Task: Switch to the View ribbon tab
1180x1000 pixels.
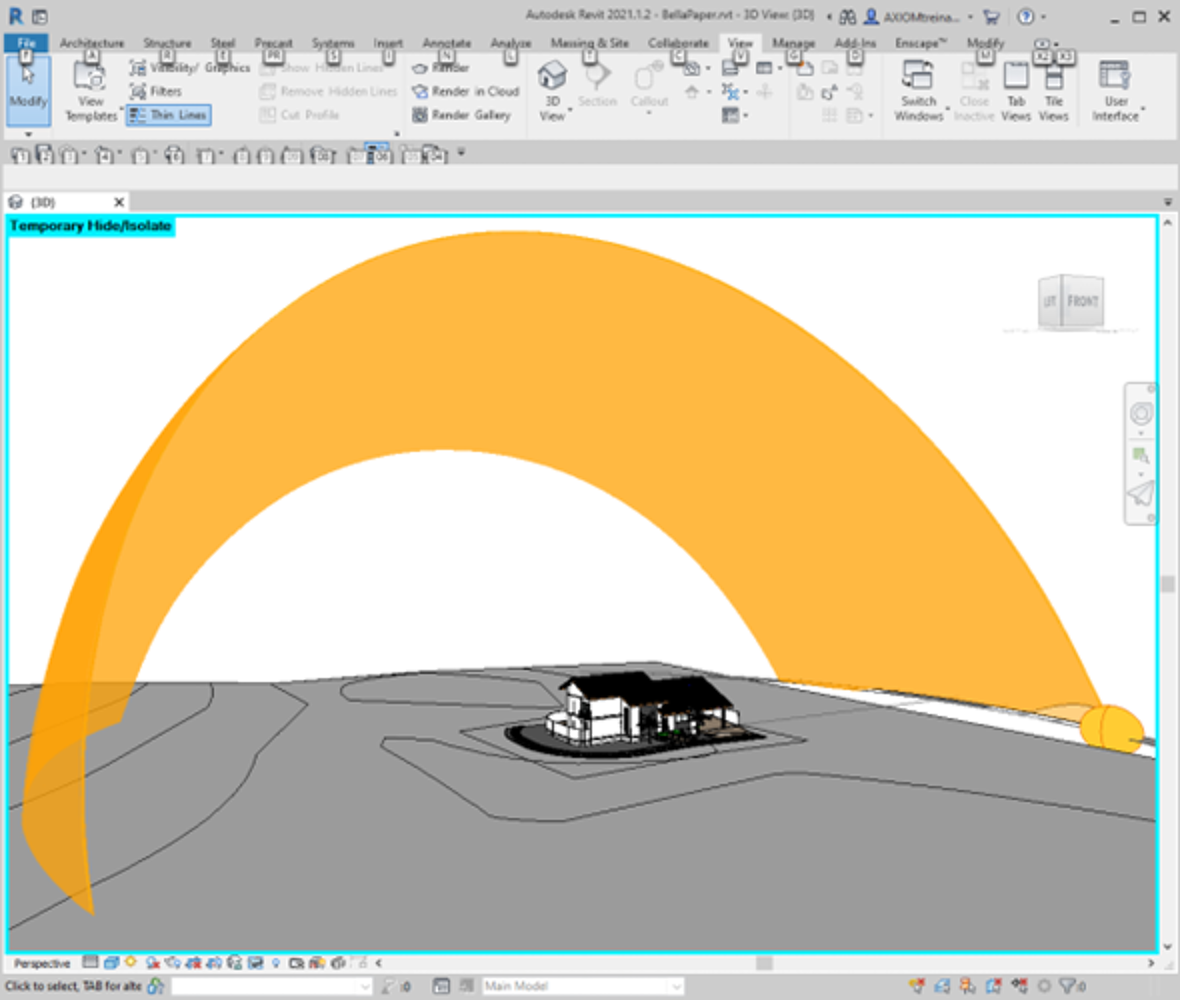Action: point(740,43)
